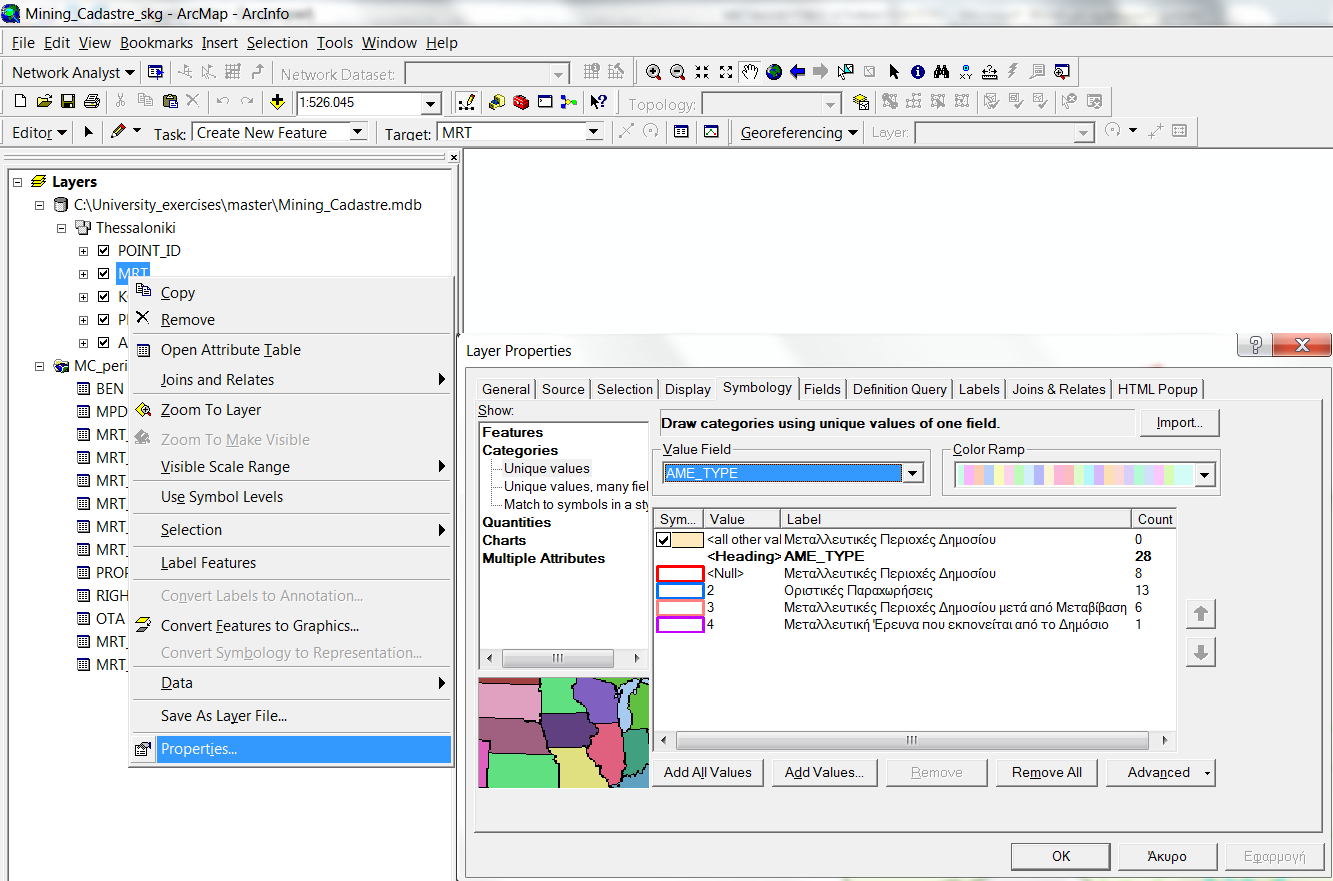
Task: Select the Edit tool arrow
Action: [88, 132]
